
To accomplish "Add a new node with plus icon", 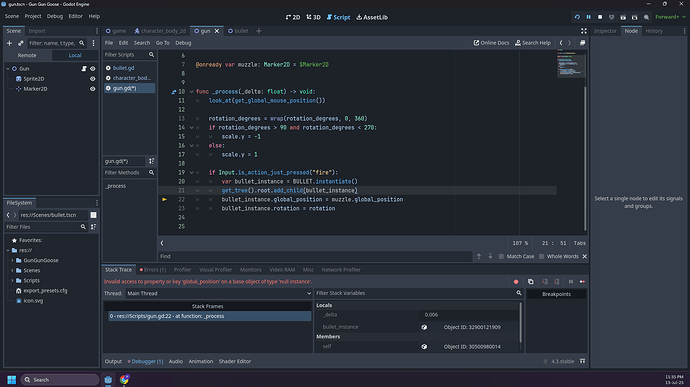I will tap(9, 43).
